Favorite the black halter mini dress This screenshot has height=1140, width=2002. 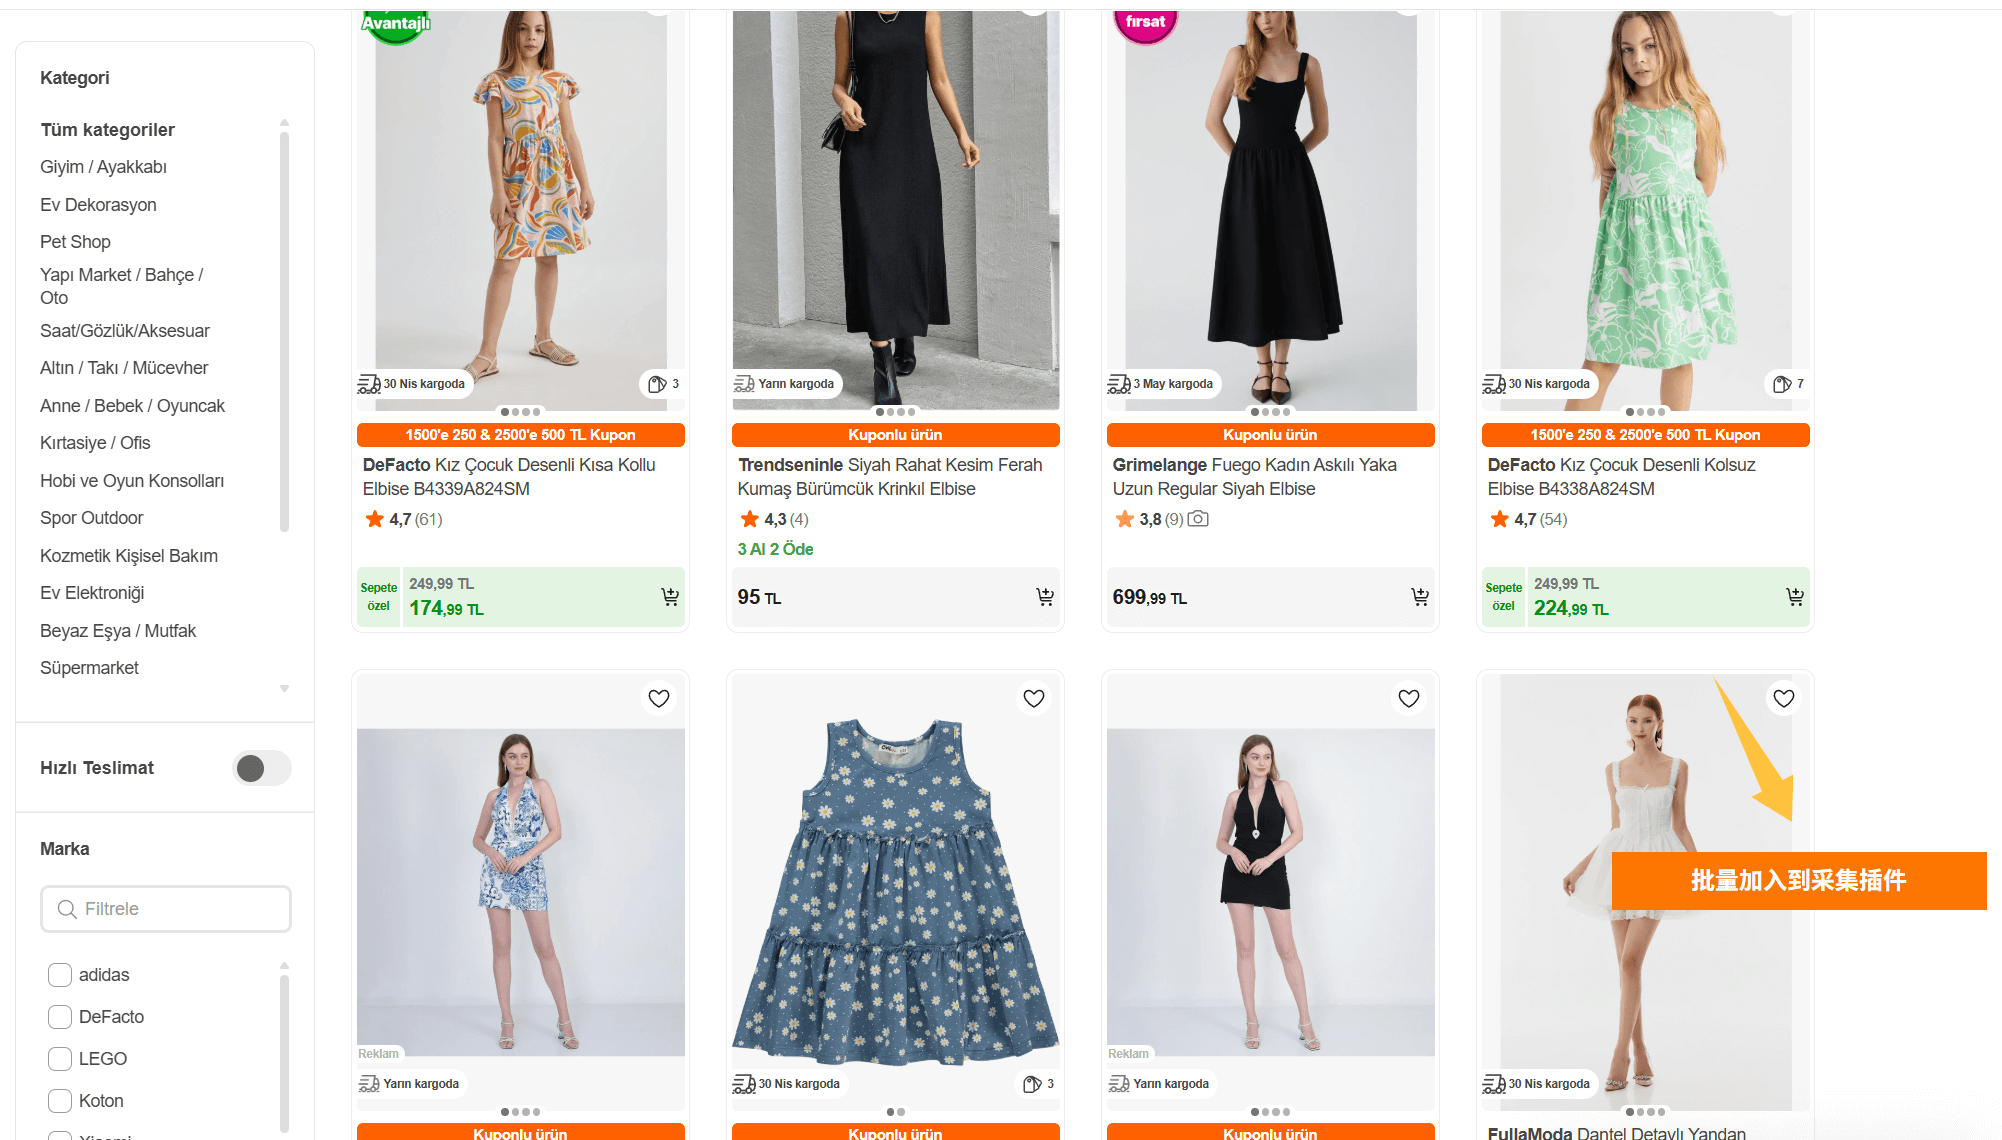(1409, 698)
